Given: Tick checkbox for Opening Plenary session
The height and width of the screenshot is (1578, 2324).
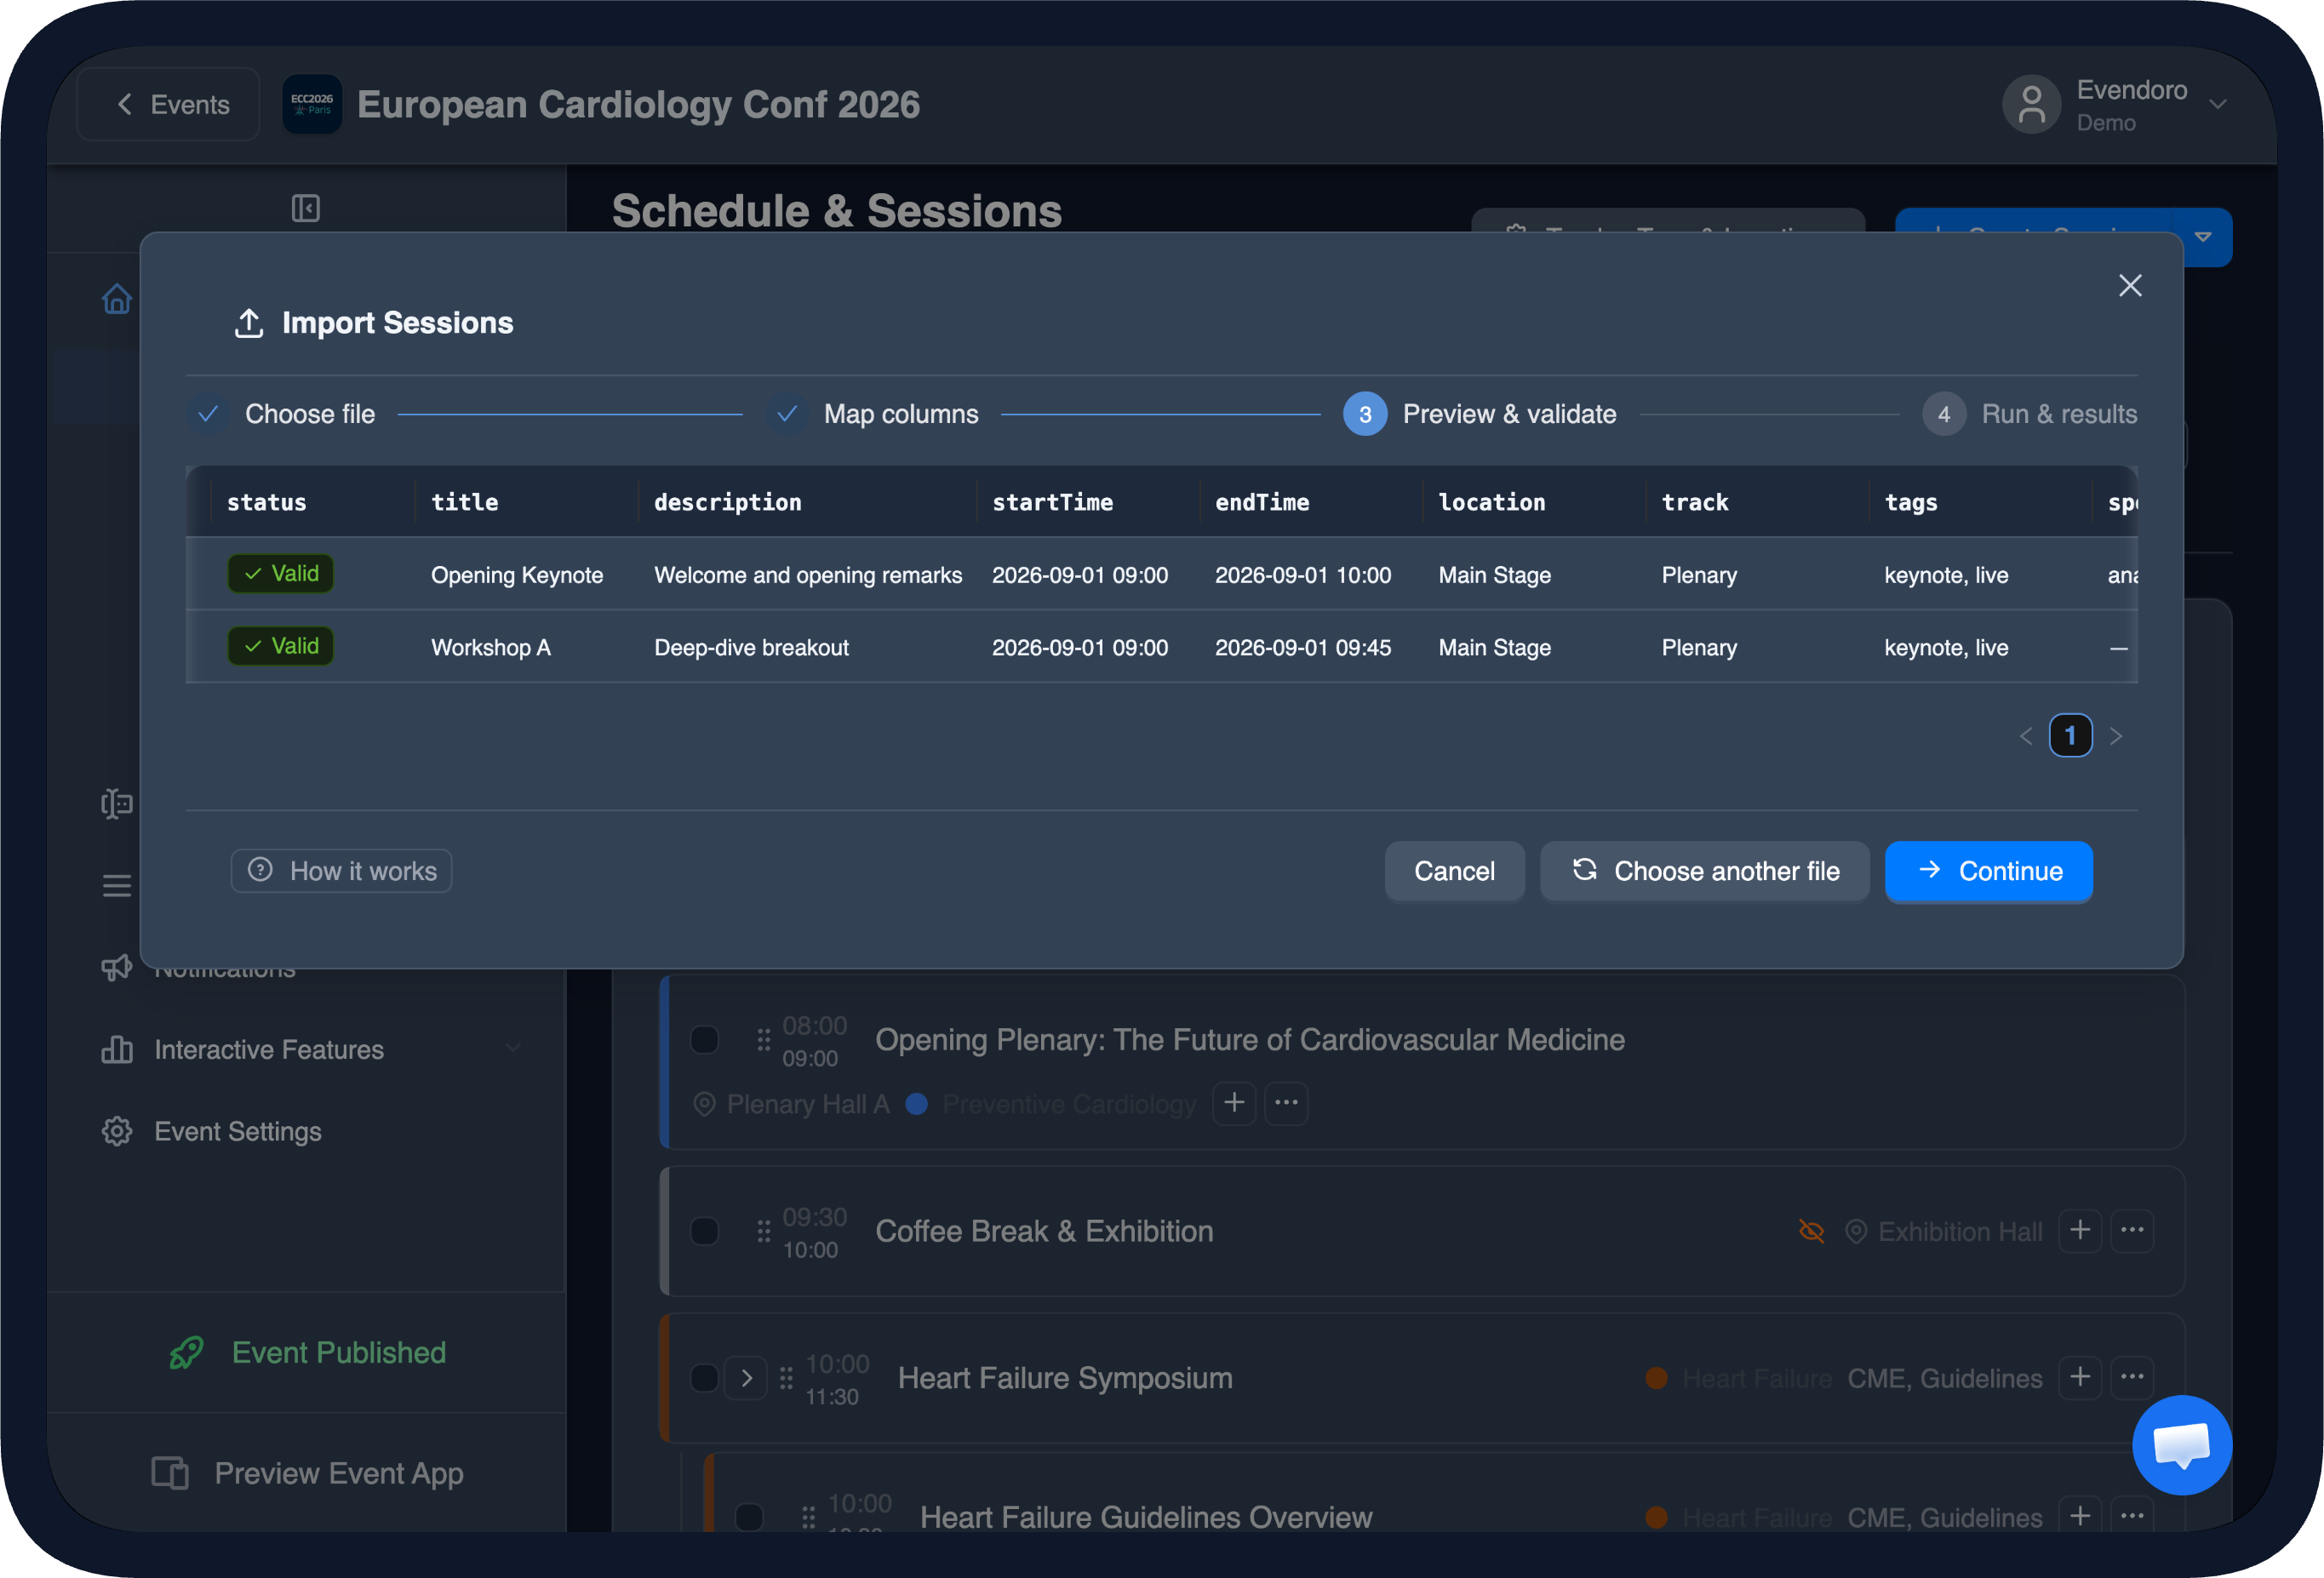Looking at the screenshot, I should pos(705,1040).
